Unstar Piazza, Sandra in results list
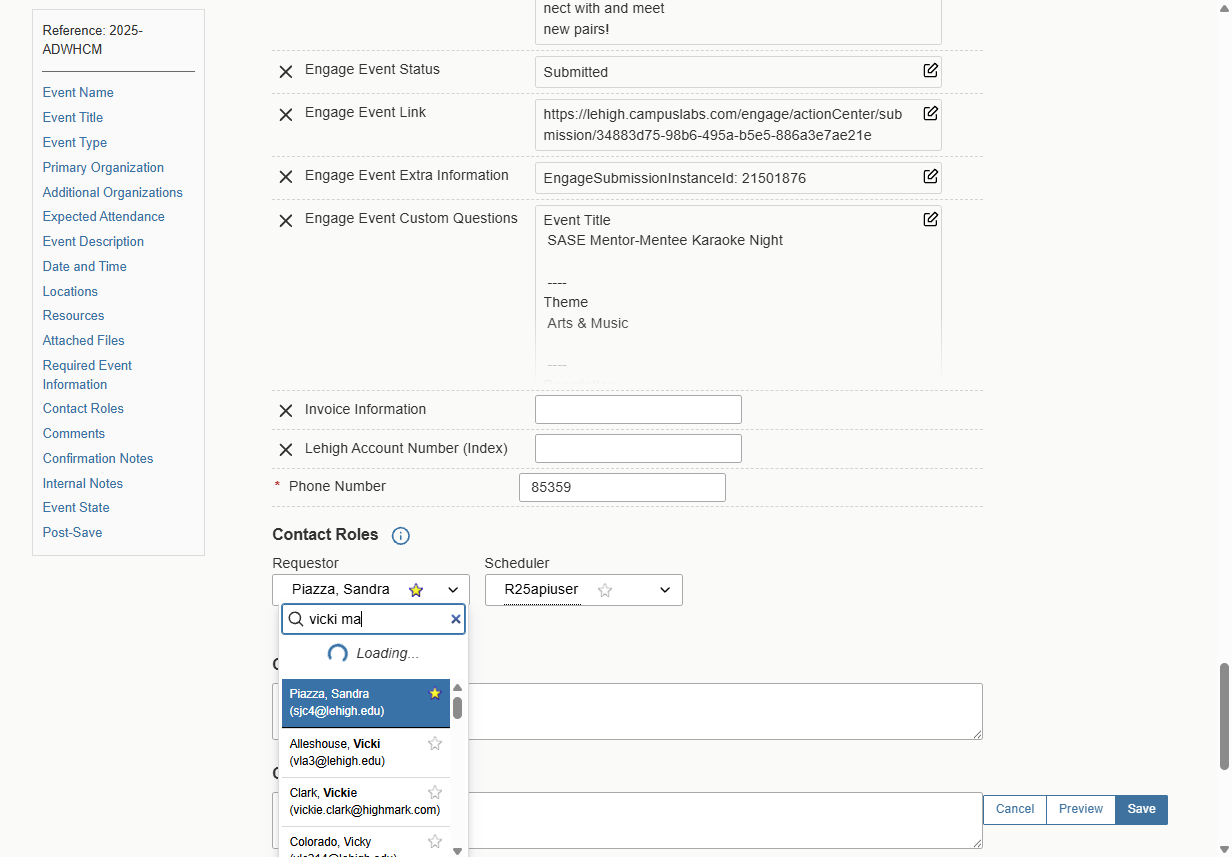The image size is (1232, 857). click(434, 693)
